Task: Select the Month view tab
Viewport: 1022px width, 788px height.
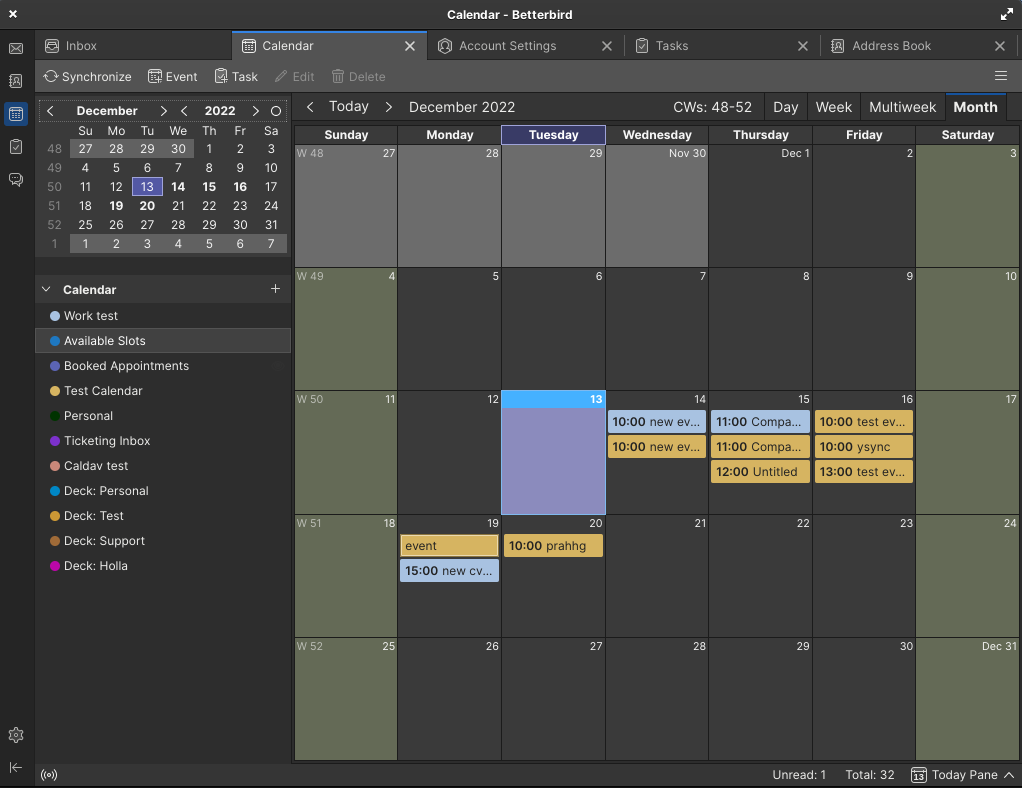Action: pos(975,107)
